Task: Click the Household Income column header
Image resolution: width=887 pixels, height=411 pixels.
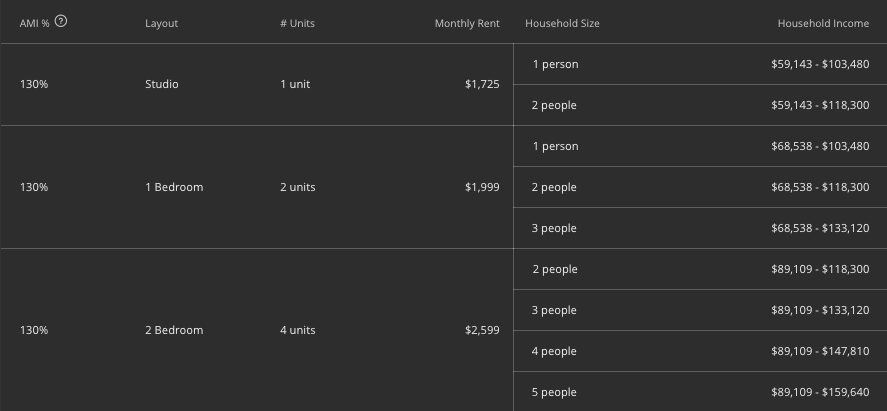Action: pyautogui.click(x=823, y=24)
